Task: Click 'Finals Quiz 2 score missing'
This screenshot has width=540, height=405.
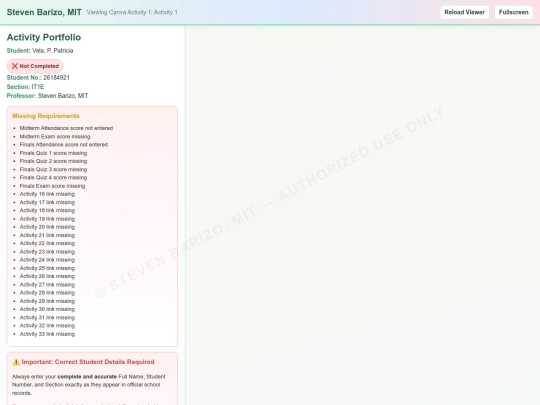Action: [53, 161]
